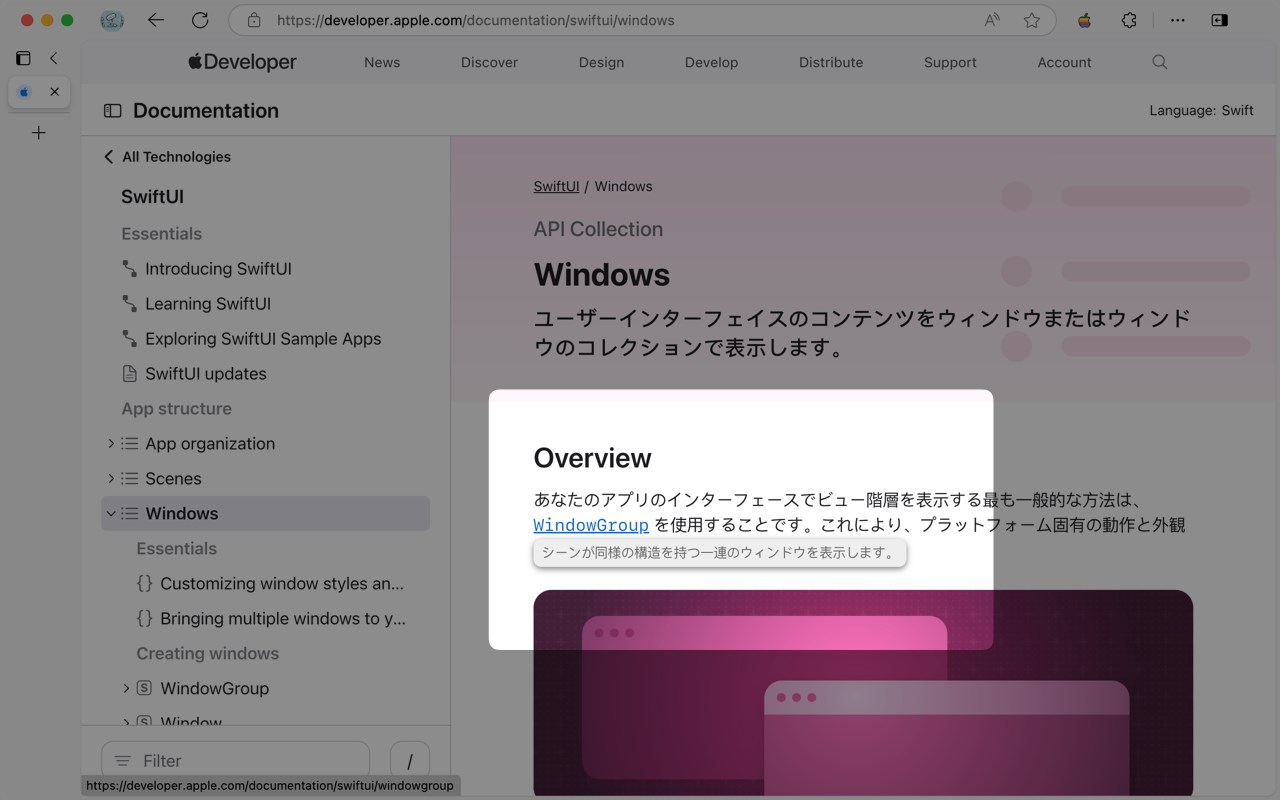Open search with the magnifier icon
Screen dimensions: 1280x800
(1160, 62)
